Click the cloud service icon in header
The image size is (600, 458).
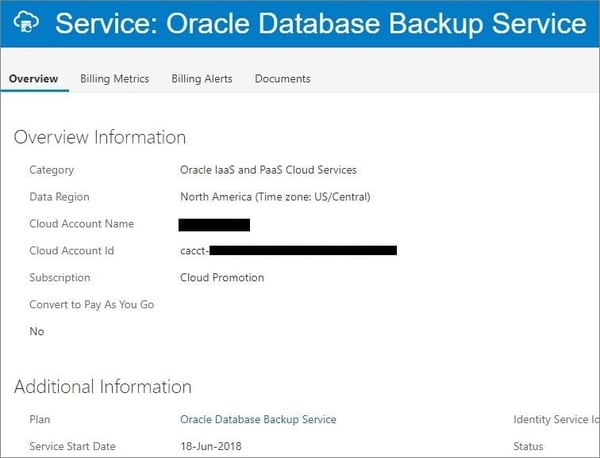coord(24,24)
